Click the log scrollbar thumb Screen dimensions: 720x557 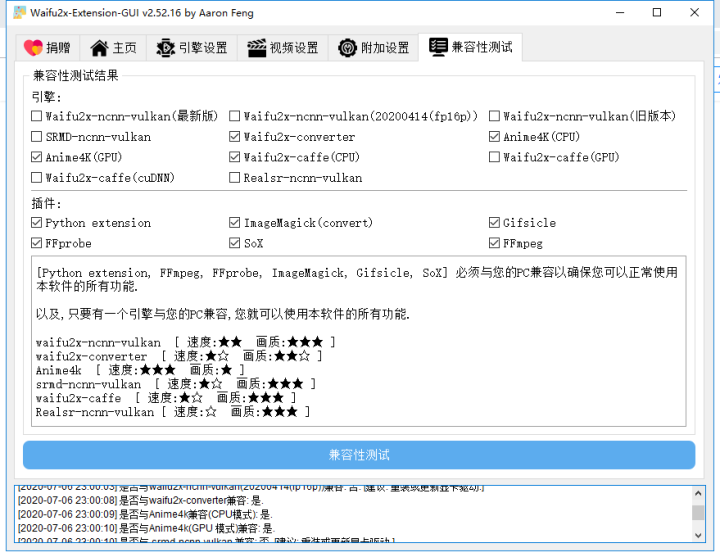click(698, 512)
